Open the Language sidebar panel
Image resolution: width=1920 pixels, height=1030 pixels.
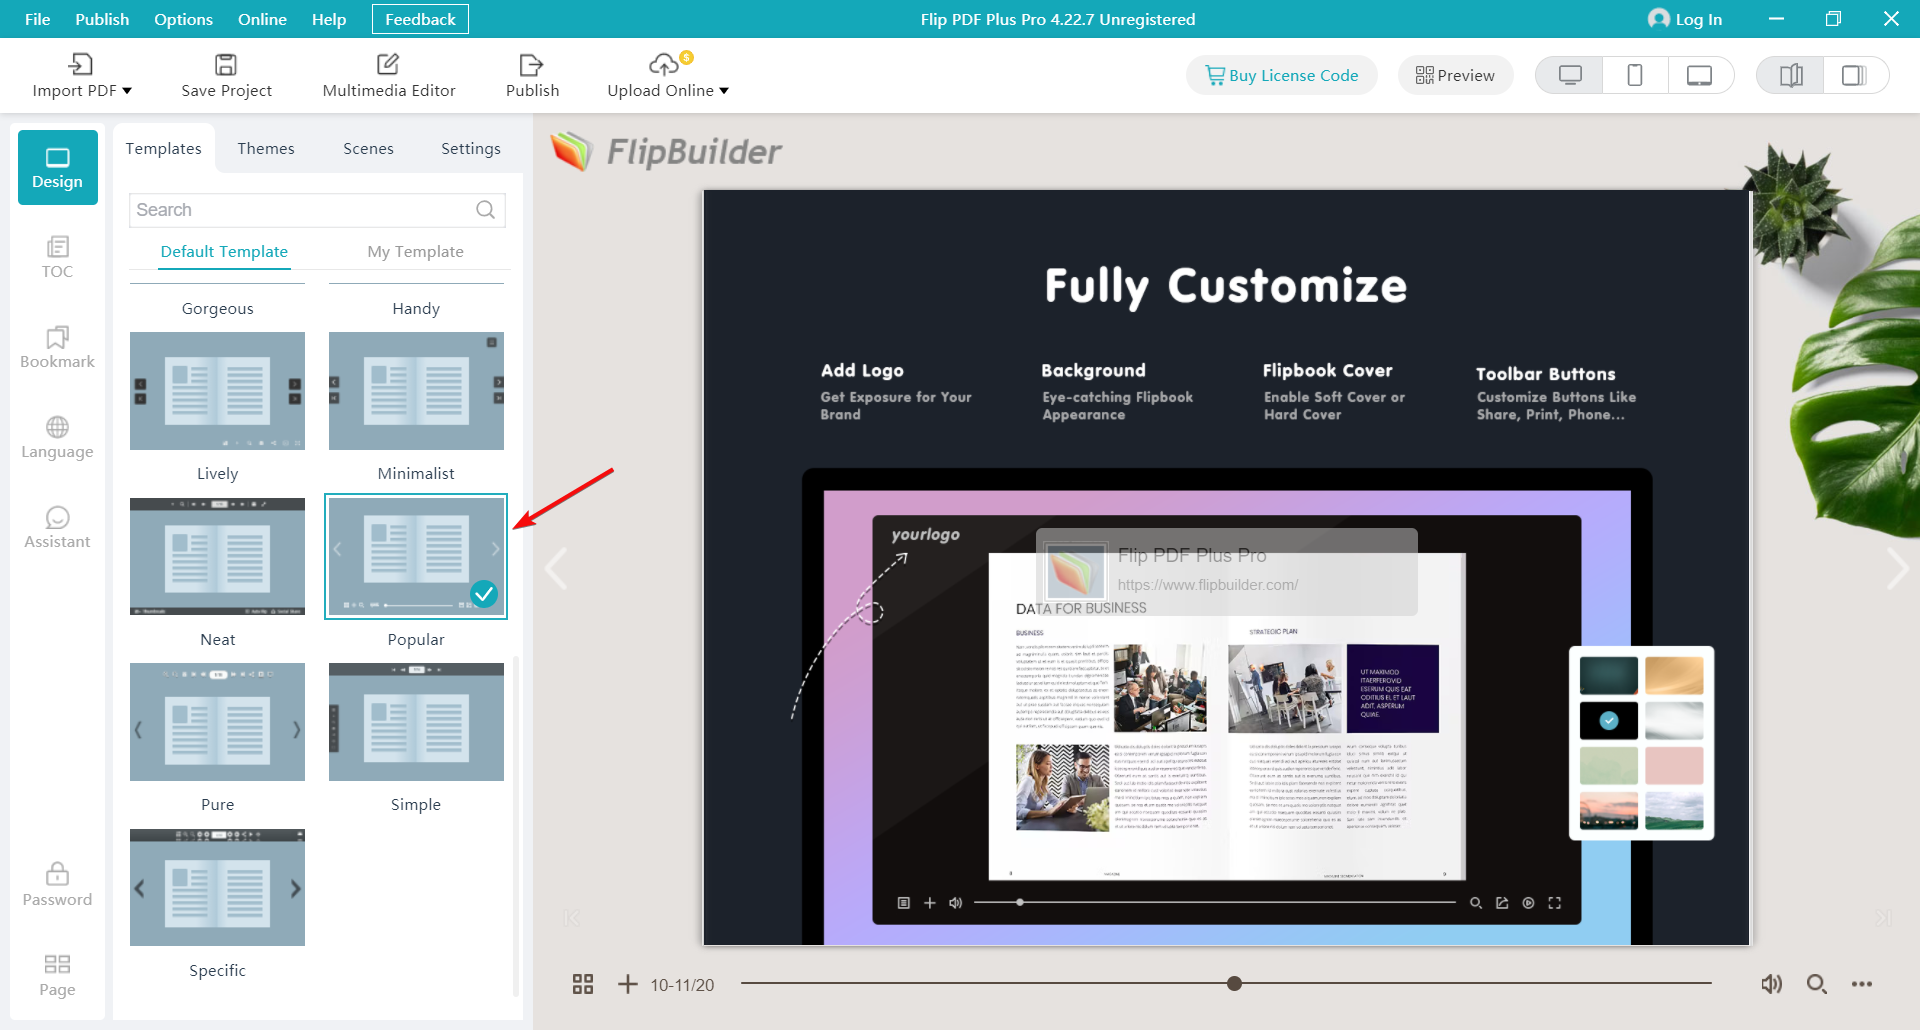58,437
